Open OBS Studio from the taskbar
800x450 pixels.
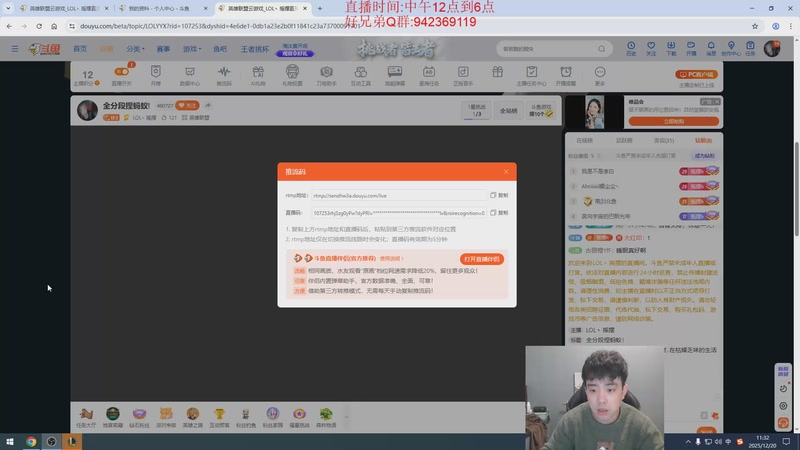(x=52, y=441)
